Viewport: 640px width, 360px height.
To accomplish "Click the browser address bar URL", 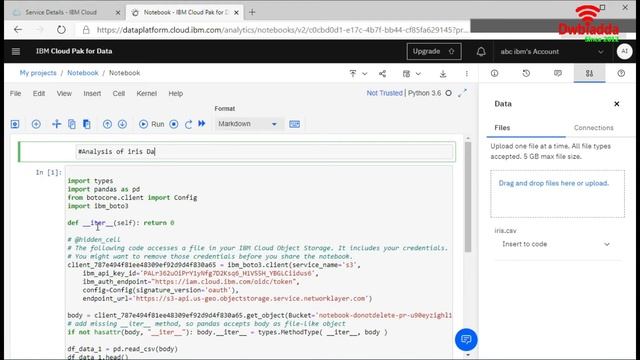I will tap(282, 30).
